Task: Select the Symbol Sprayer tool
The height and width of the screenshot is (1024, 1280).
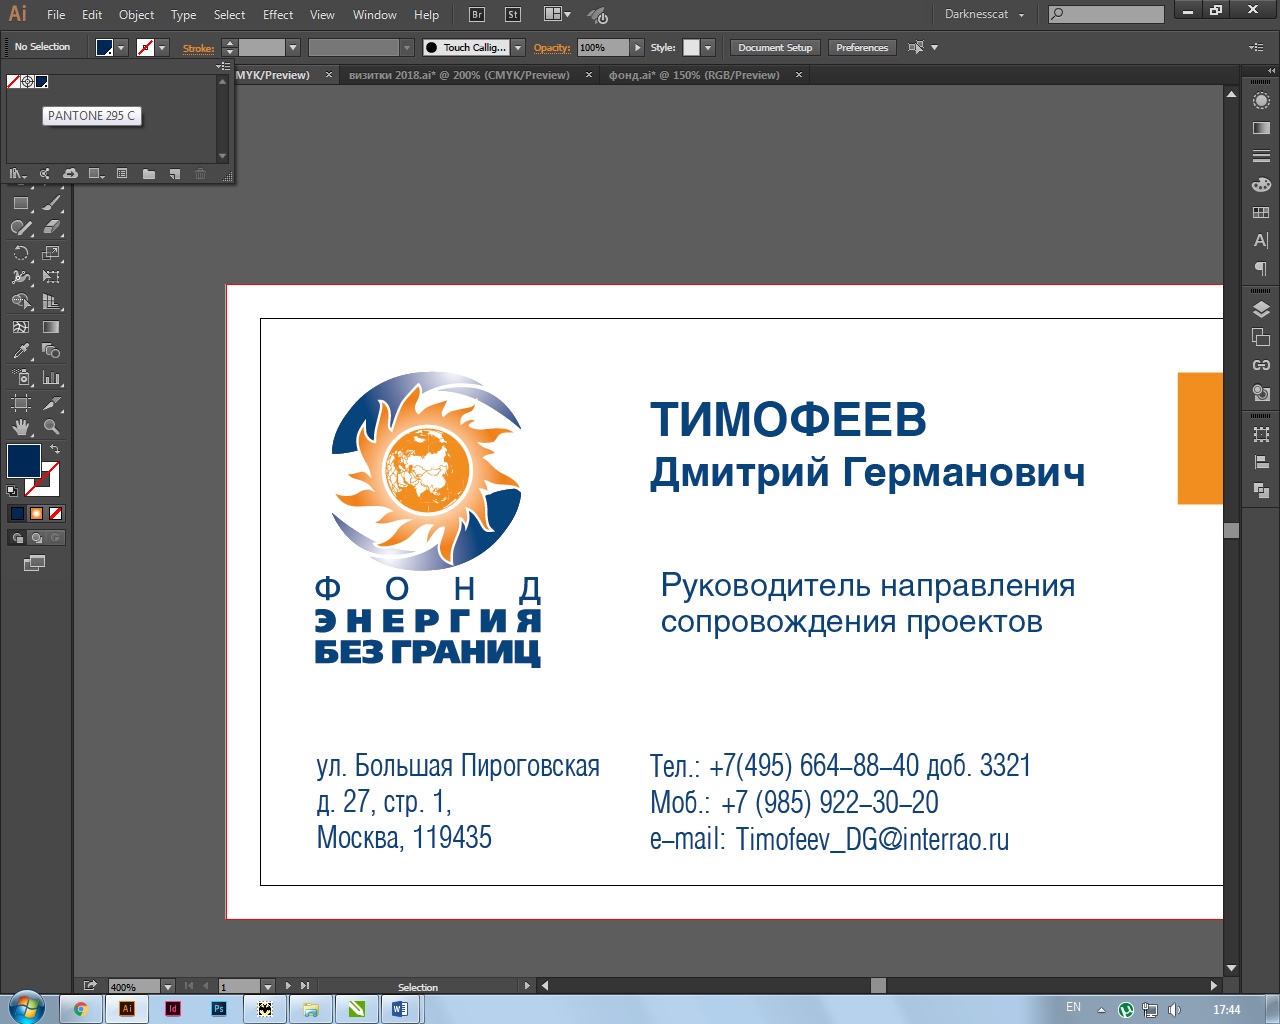Action: tap(21, 378)
